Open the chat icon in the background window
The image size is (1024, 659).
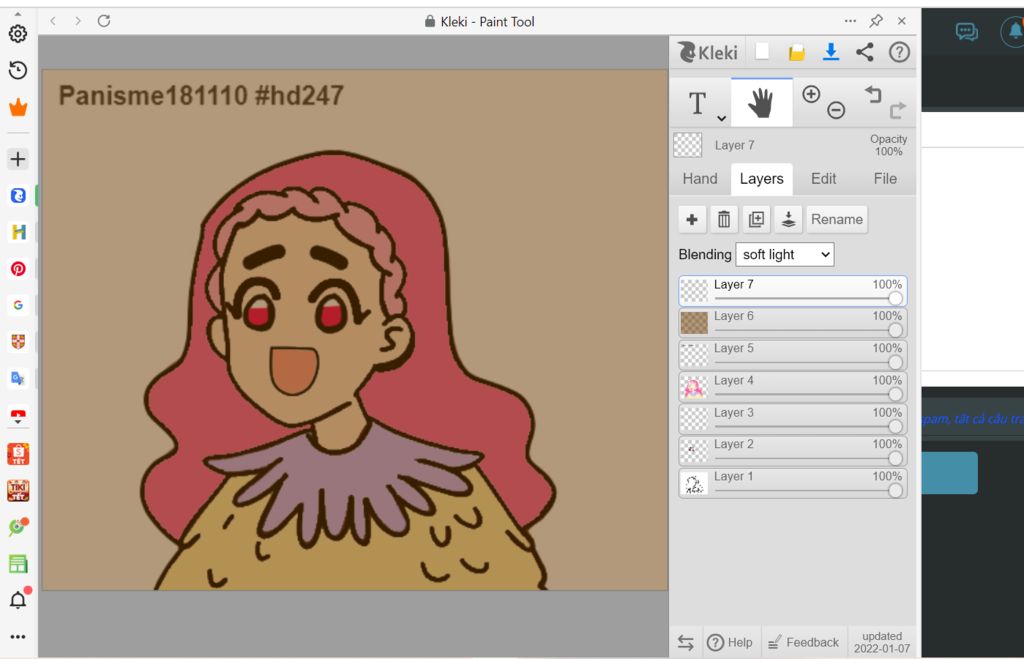click(x=967, y=31)
